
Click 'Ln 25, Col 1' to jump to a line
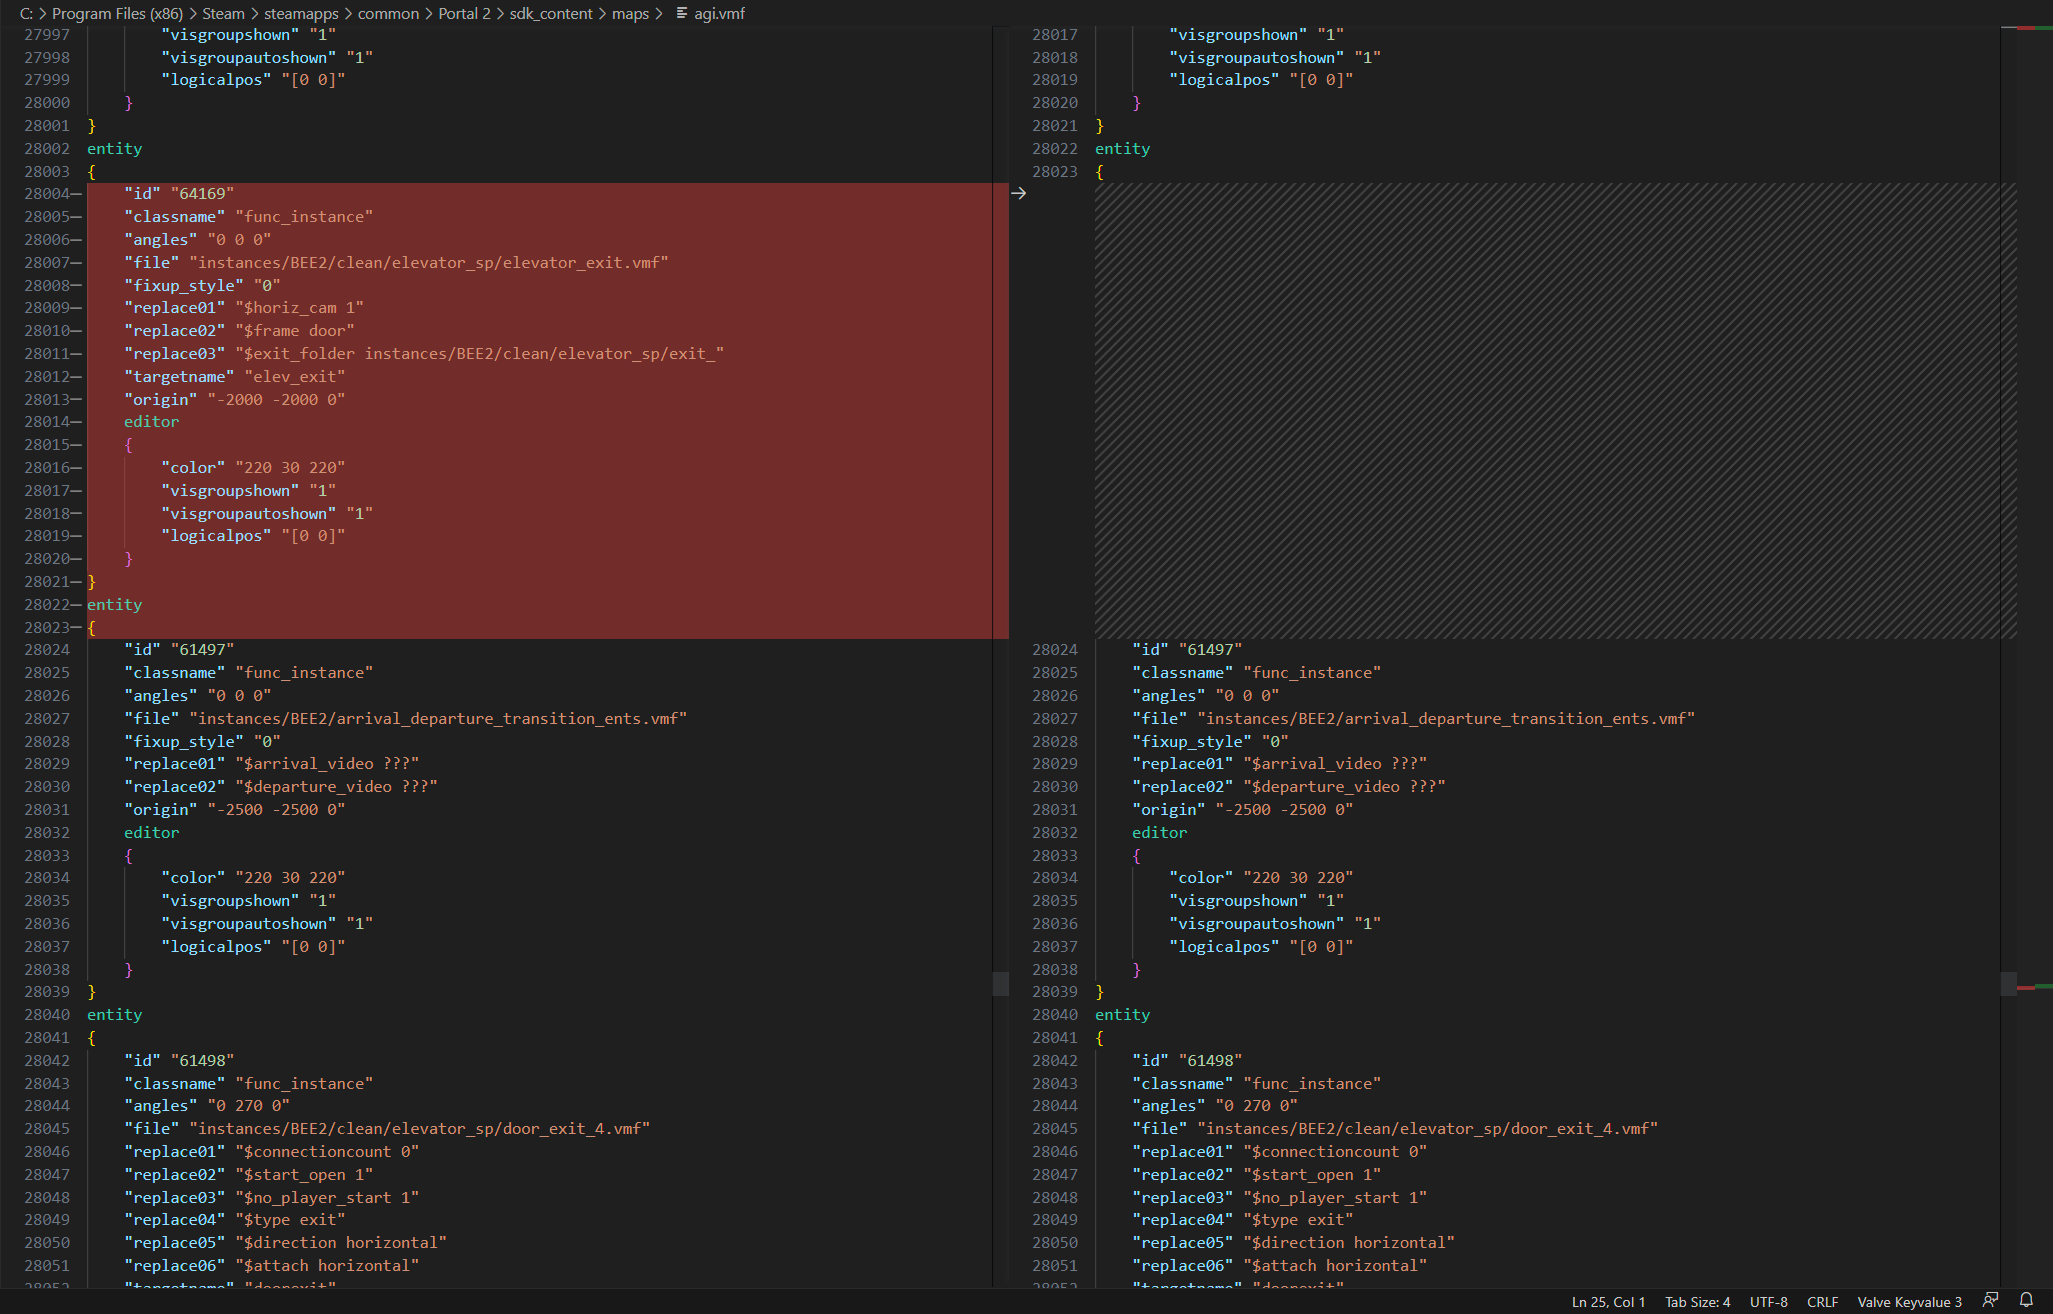coord(1609,1301)
